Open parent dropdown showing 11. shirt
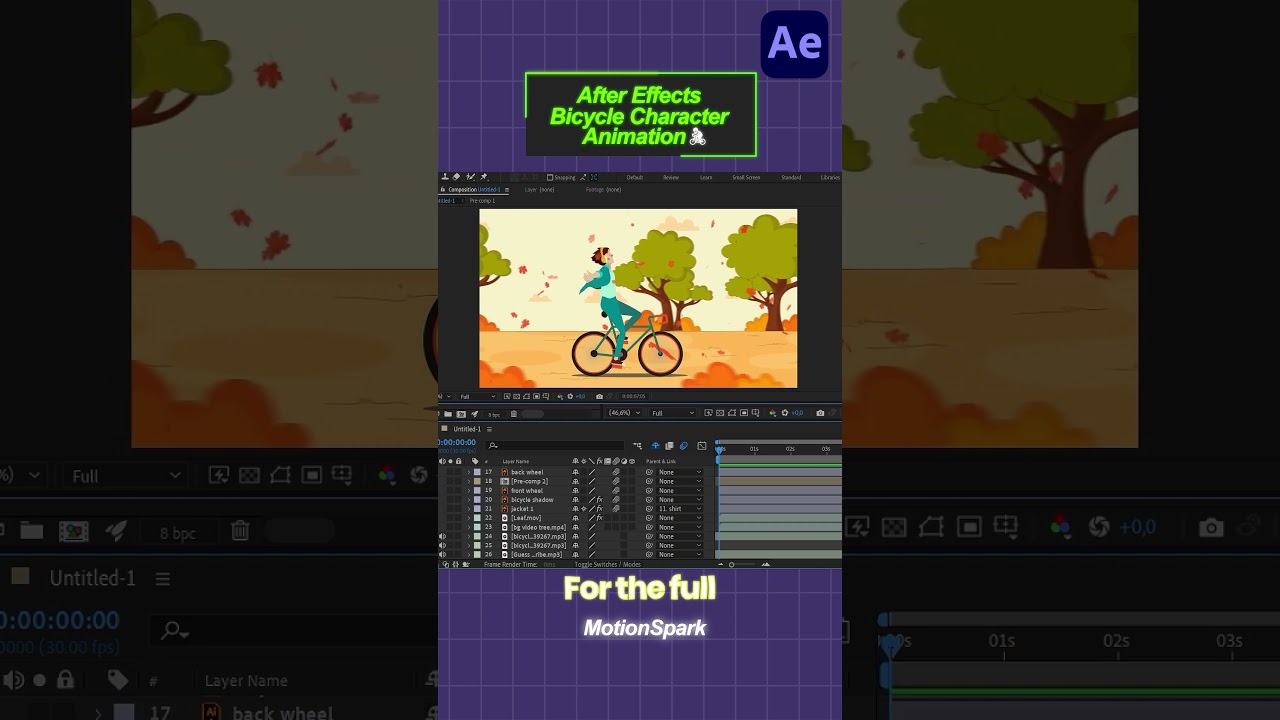Image resolution: width=1280 pixels, height=720 pixels. coord(680,509)
